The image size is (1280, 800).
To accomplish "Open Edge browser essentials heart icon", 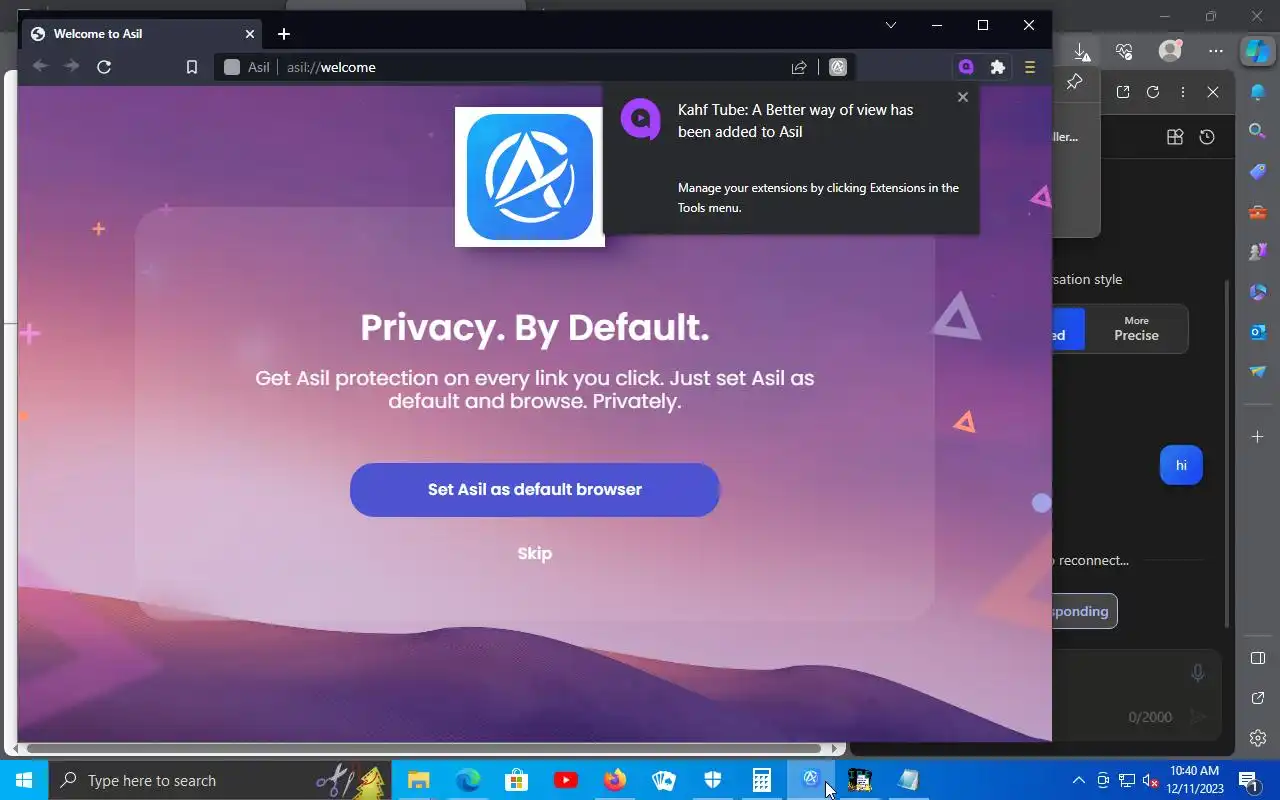I will (x=1124, y=51).
